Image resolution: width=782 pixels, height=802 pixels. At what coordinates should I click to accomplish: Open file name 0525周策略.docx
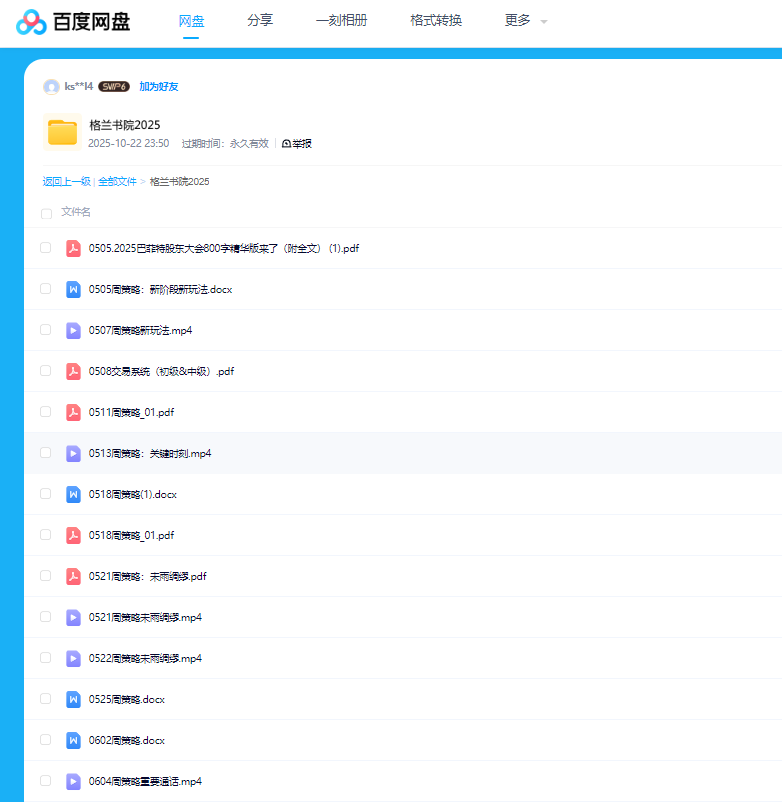pos(126,699)
